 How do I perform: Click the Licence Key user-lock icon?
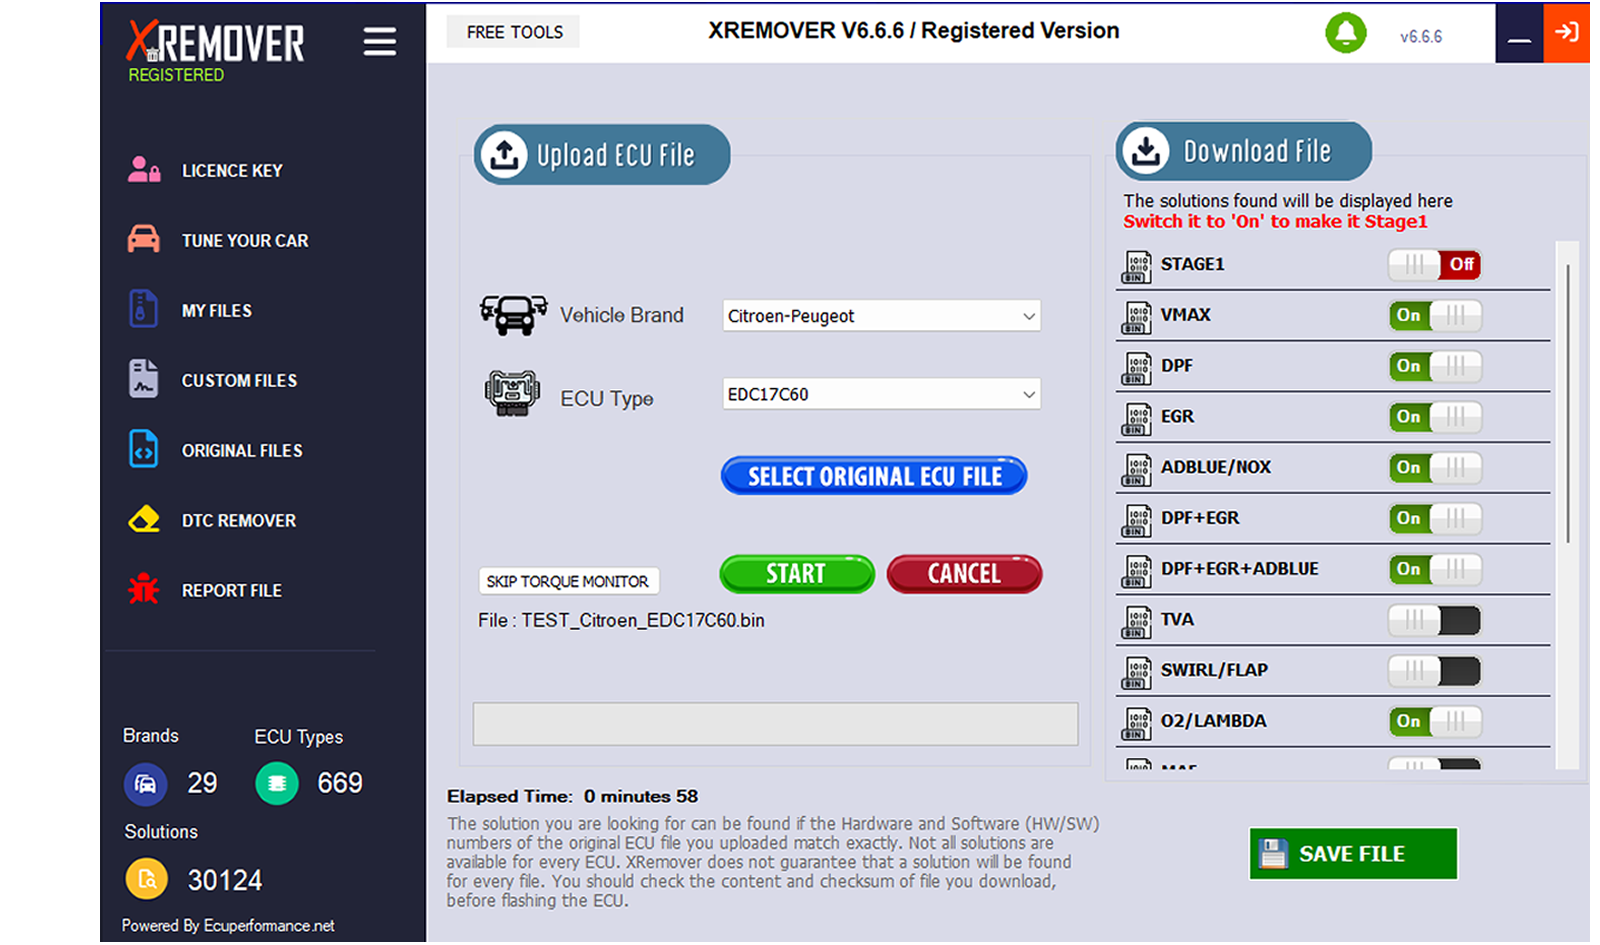[x=144, y=170]
